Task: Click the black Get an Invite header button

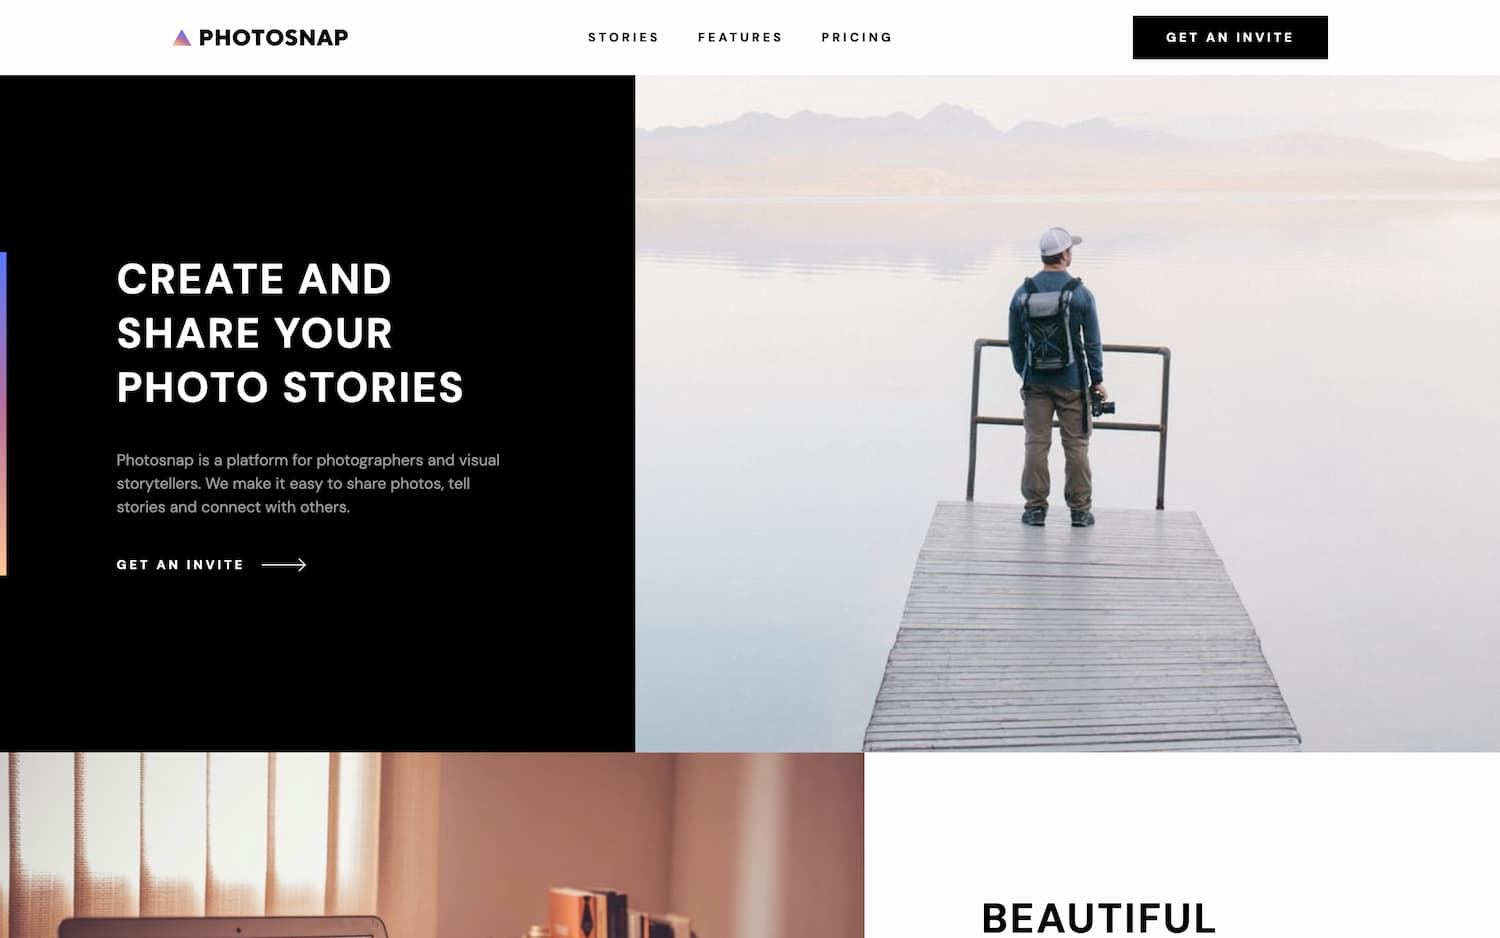Action: coord(1230,37)
